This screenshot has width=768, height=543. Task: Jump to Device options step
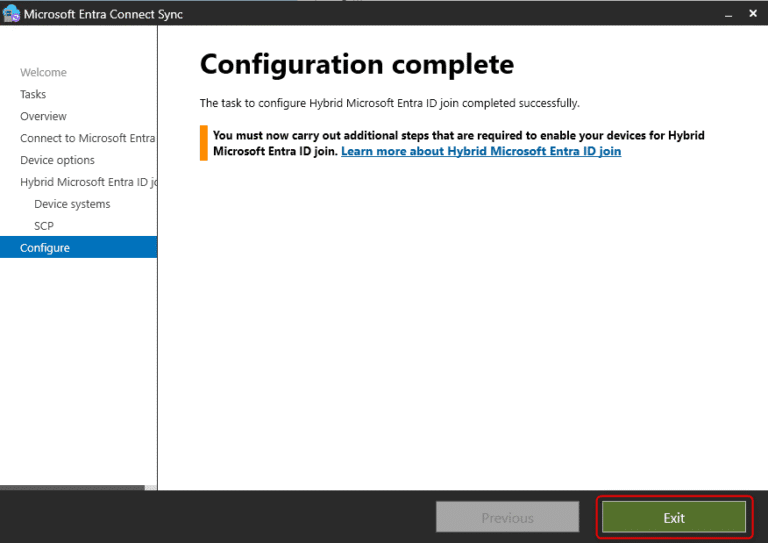pyautogui.click(x=57, y=160)
